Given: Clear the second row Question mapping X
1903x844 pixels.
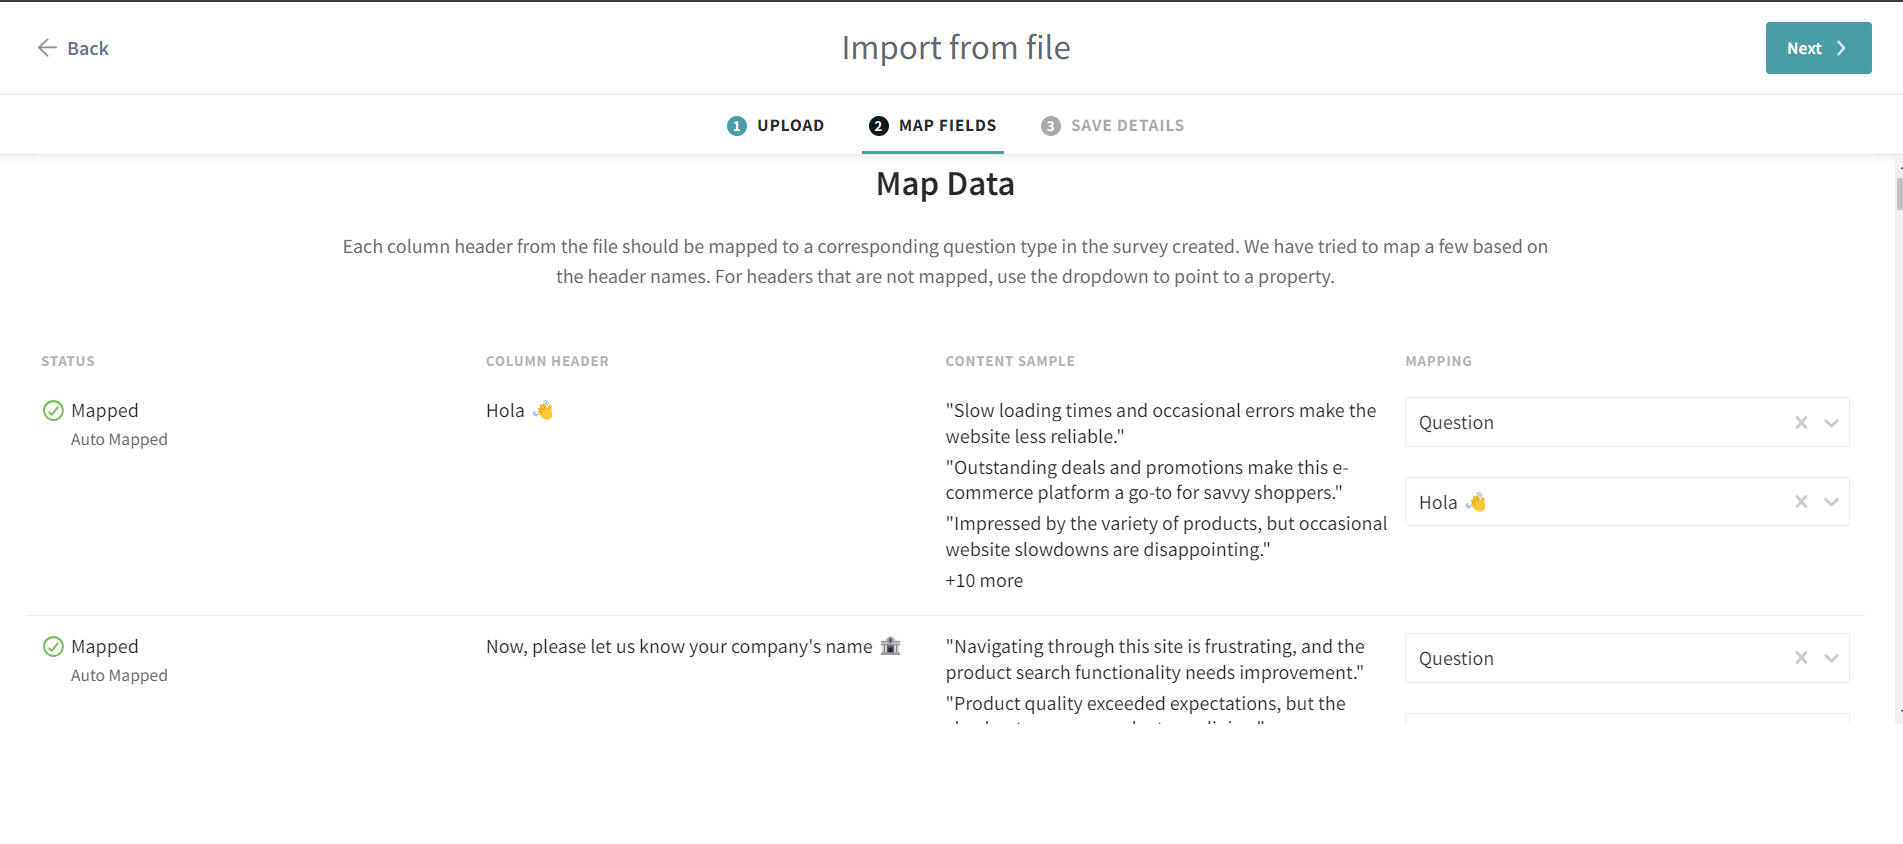Looking at the screenshot, I should point(1801,658).
